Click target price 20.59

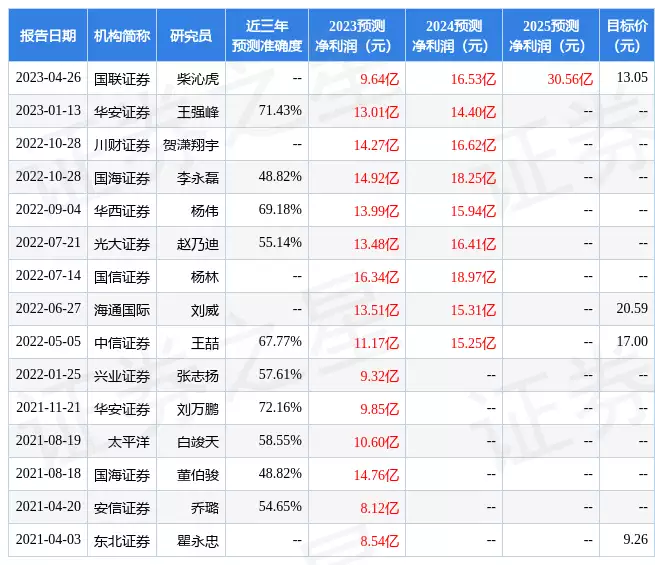pos(632,309)
